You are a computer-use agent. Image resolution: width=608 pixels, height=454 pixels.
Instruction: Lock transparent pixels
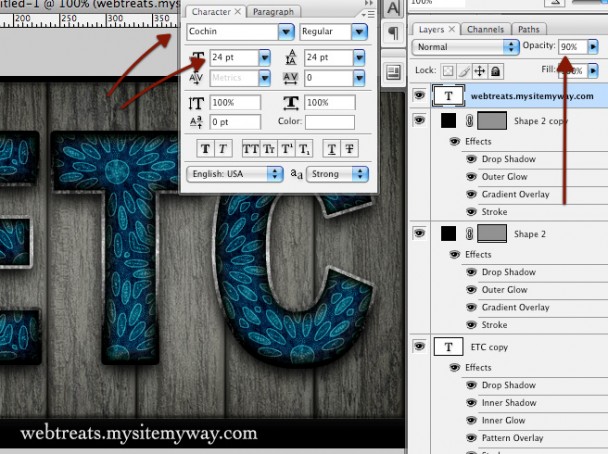tap(448, 71)
